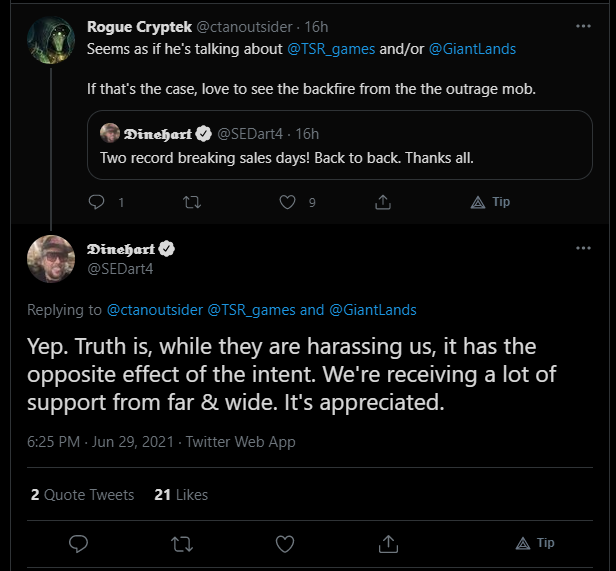Like Dinehart's main tweet
Image resolution: width=616 pixels, height=571 pixels.
tap(285, 544)
